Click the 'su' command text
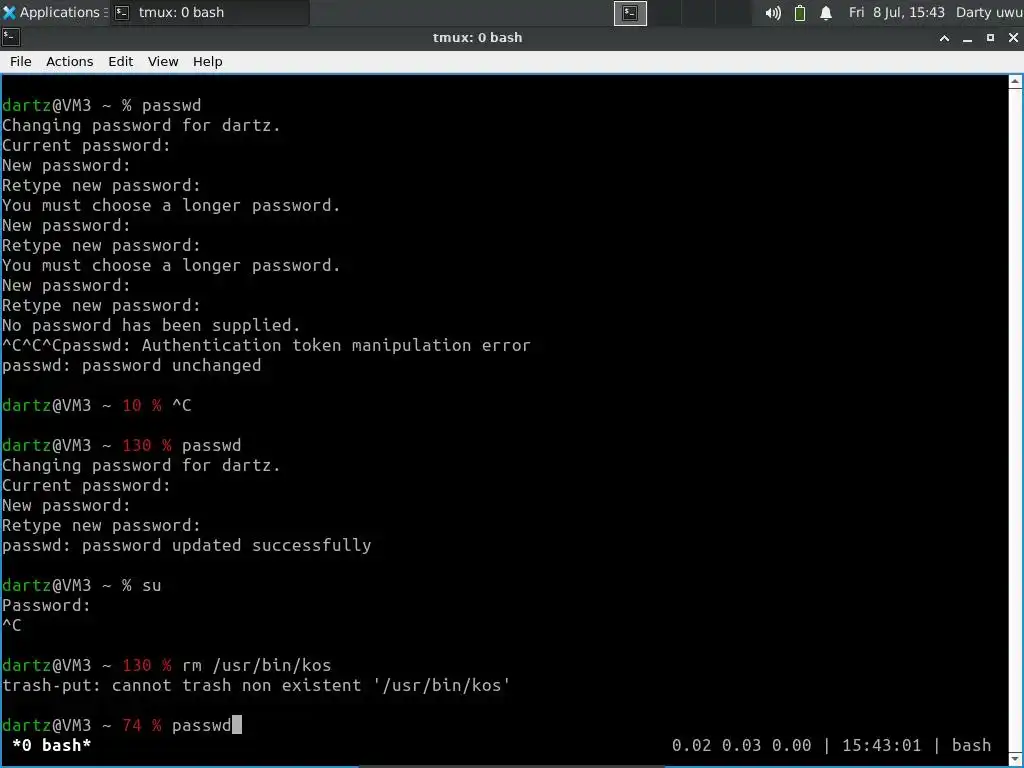The height and width of the screenshot is (768, 1024). 152,586
